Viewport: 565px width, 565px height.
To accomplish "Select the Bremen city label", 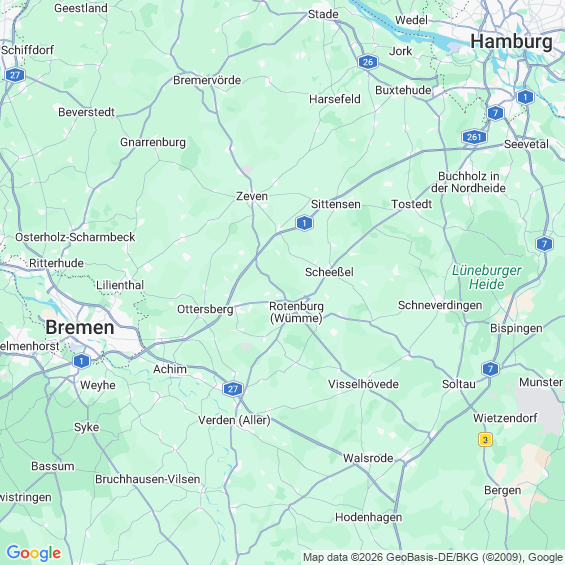I will point(80,328).
